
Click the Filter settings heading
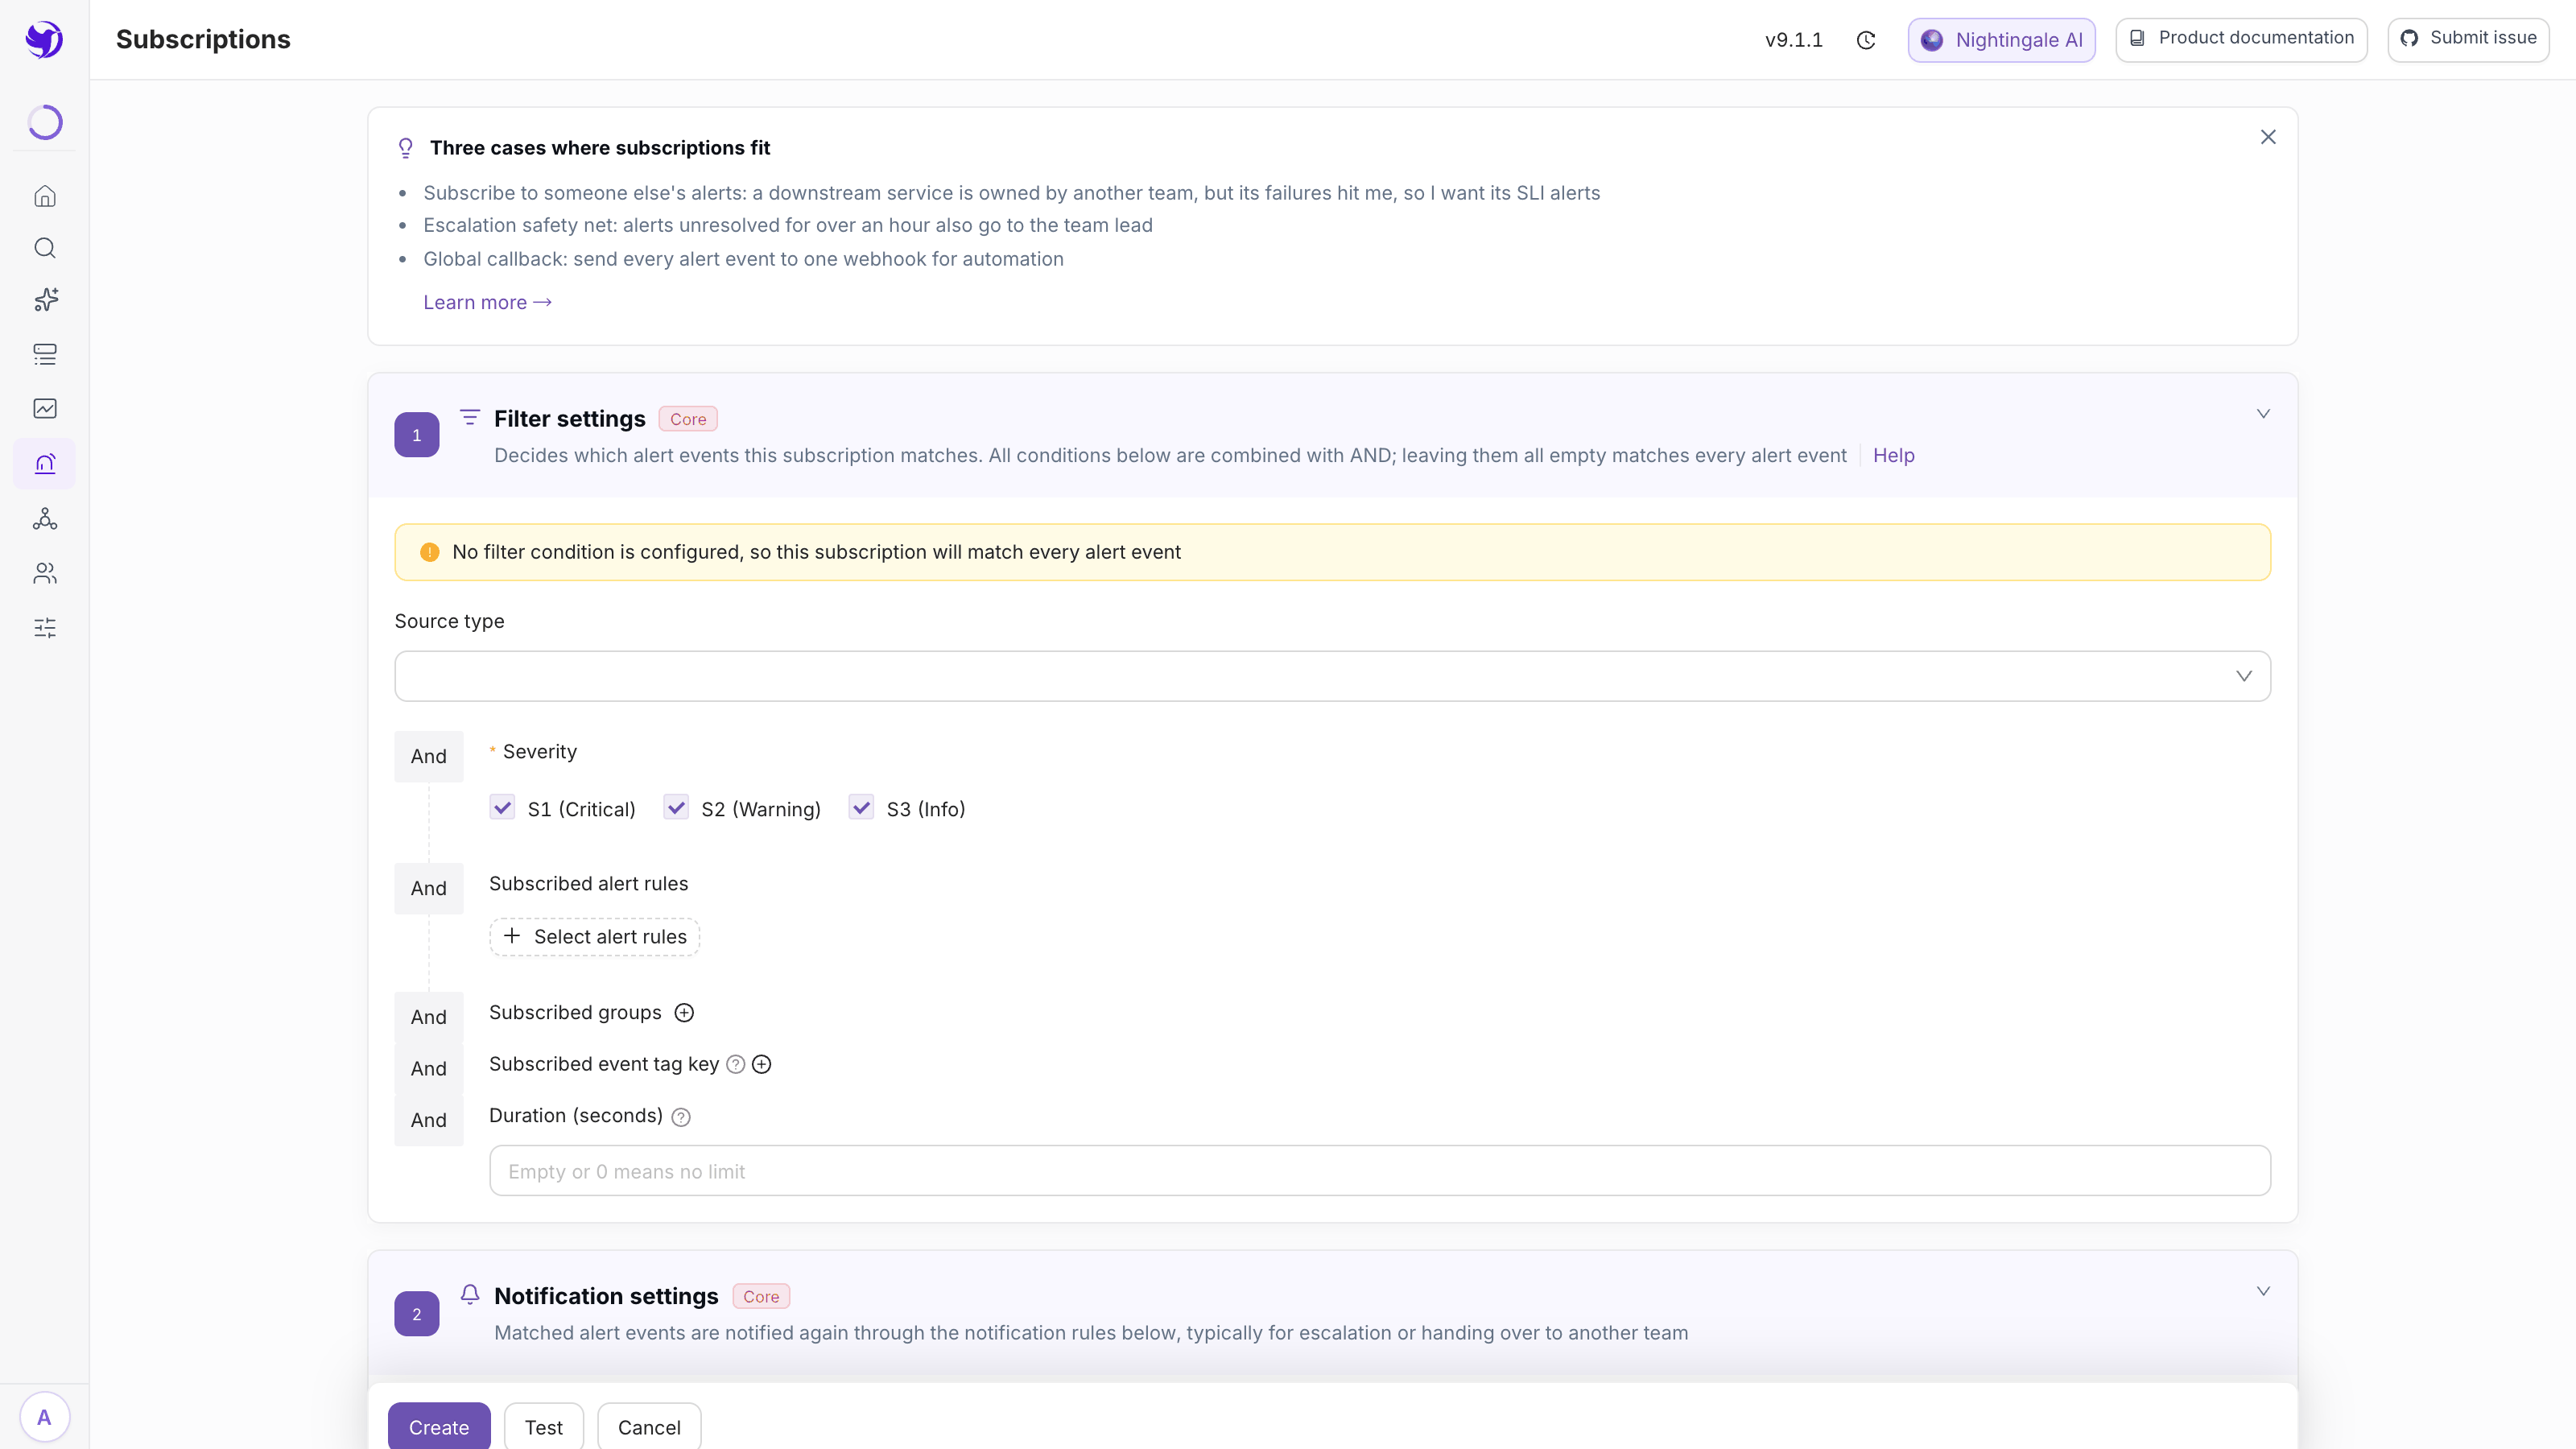570,419
